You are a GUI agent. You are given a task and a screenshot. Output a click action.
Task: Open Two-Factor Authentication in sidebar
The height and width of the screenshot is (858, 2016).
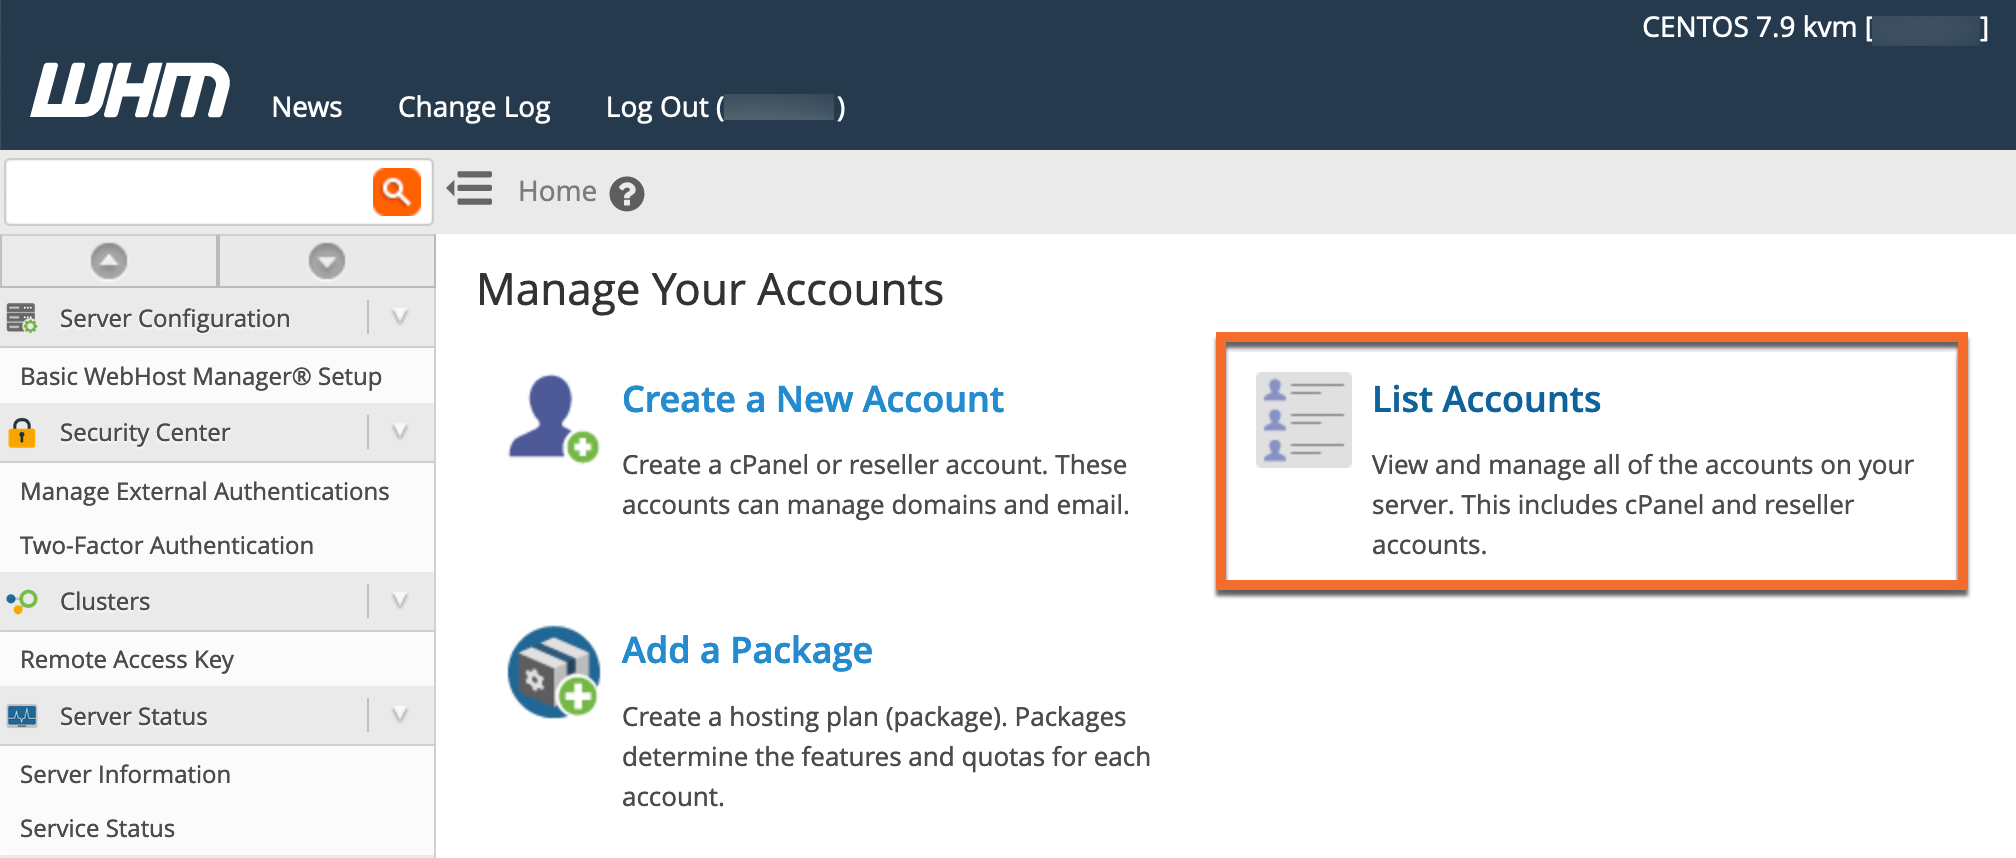[x=167, y=545]
